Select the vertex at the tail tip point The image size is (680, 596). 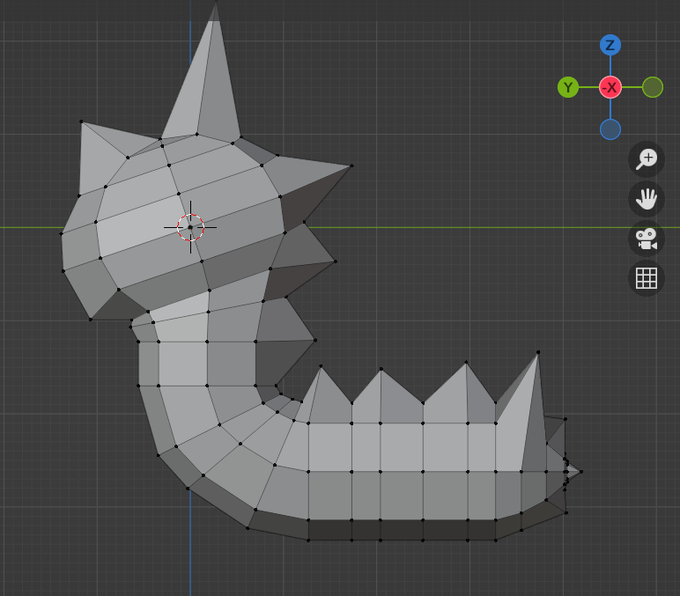click(x=581, y=472)
